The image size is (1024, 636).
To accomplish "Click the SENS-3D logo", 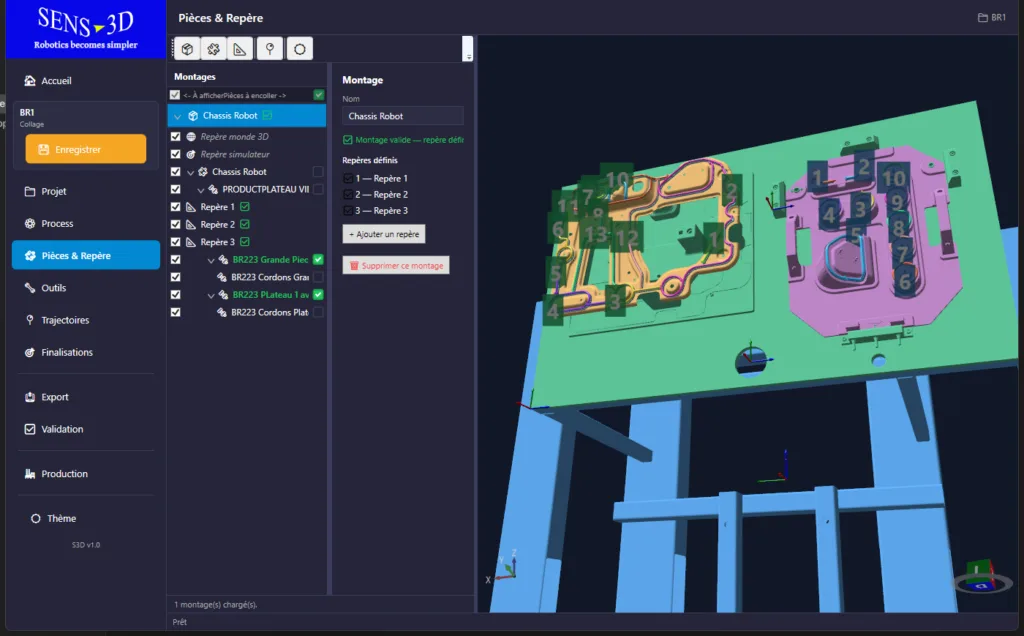I will point(86,29).
